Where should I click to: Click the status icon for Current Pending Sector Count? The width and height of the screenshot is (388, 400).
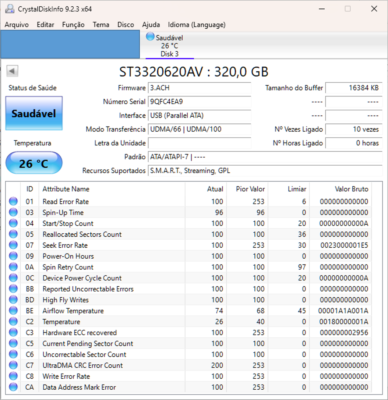(x=13, y=343)
